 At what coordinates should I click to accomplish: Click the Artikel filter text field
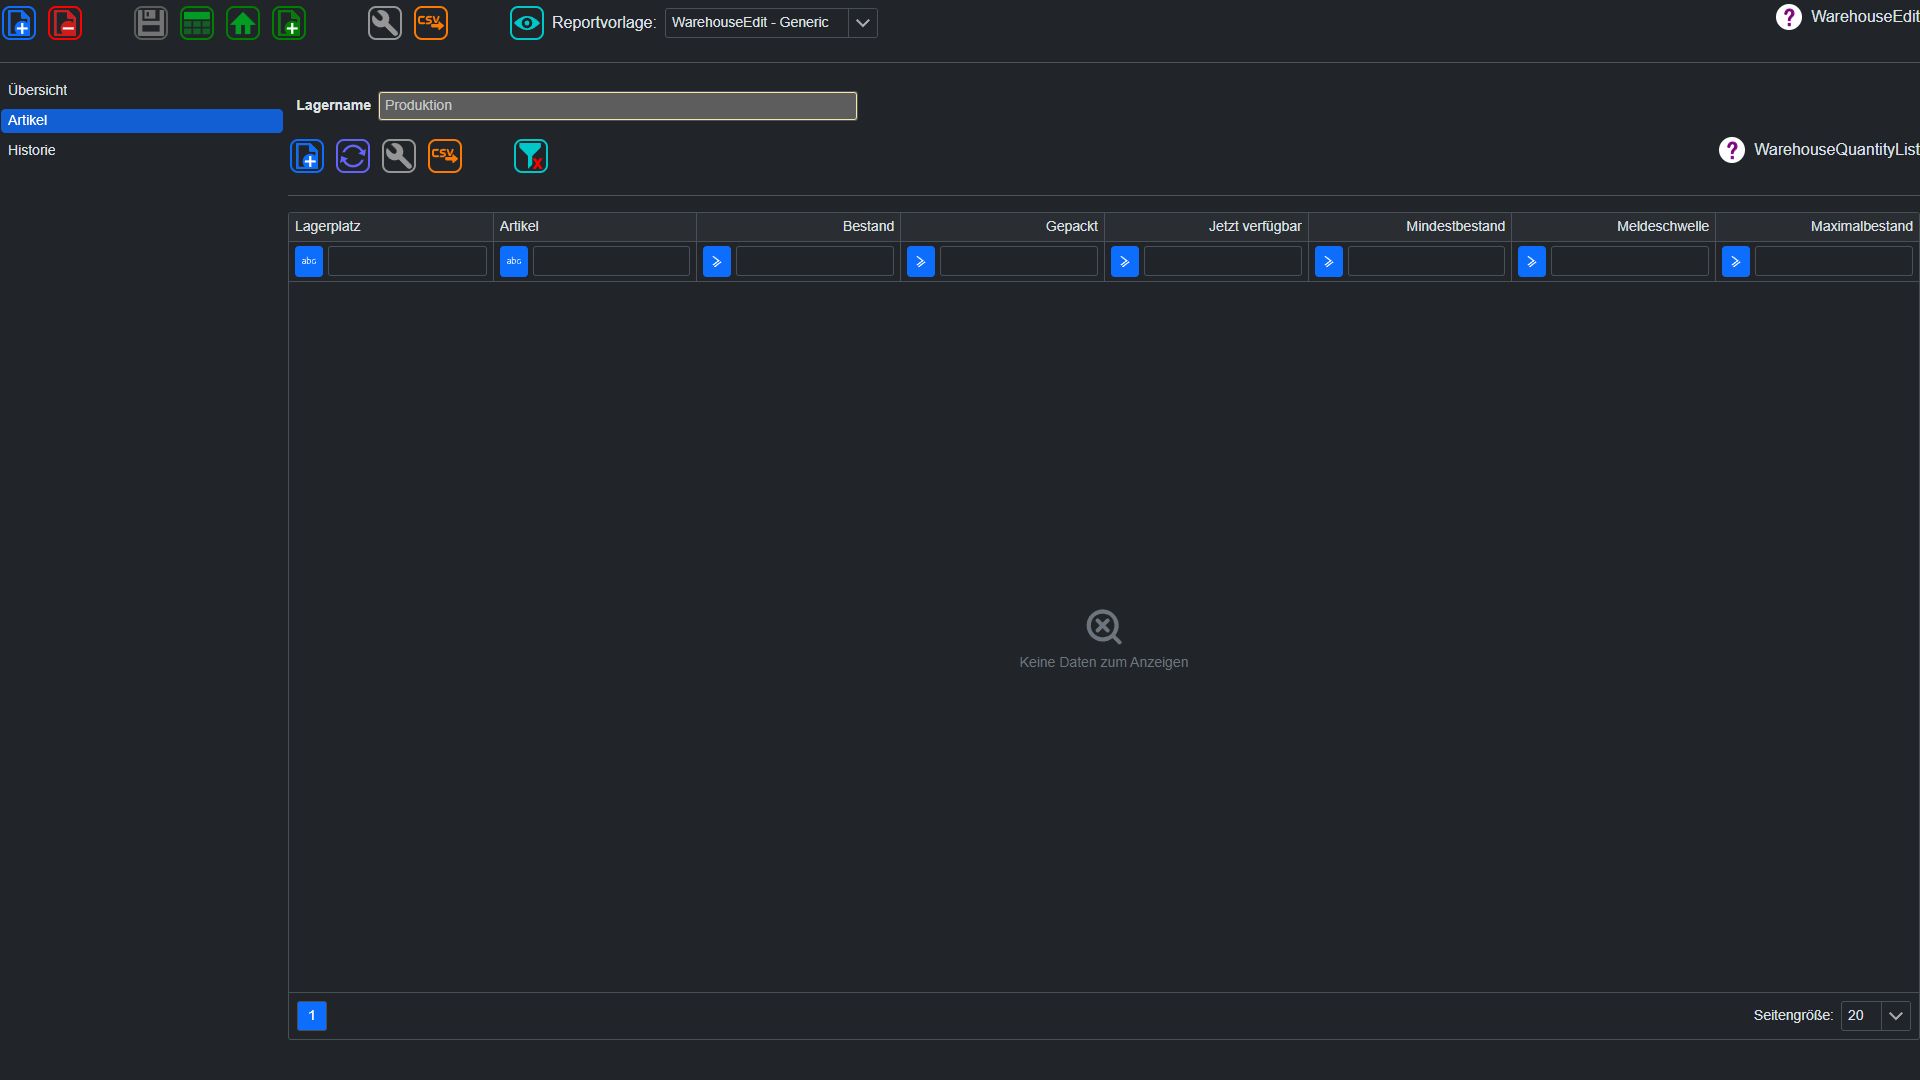[x=611, y=261]
